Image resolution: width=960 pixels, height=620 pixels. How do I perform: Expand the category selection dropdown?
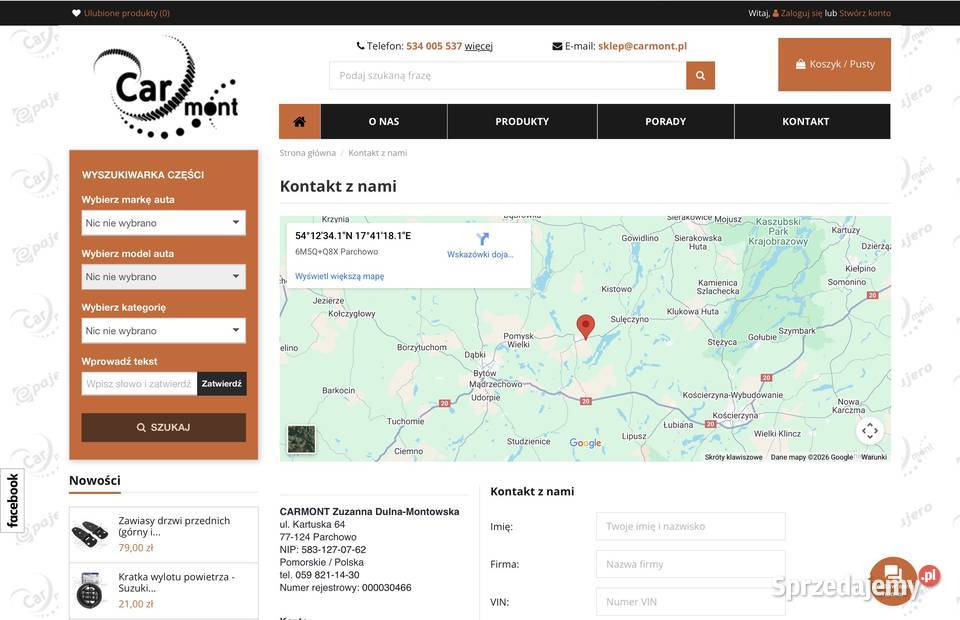point(163,331)
